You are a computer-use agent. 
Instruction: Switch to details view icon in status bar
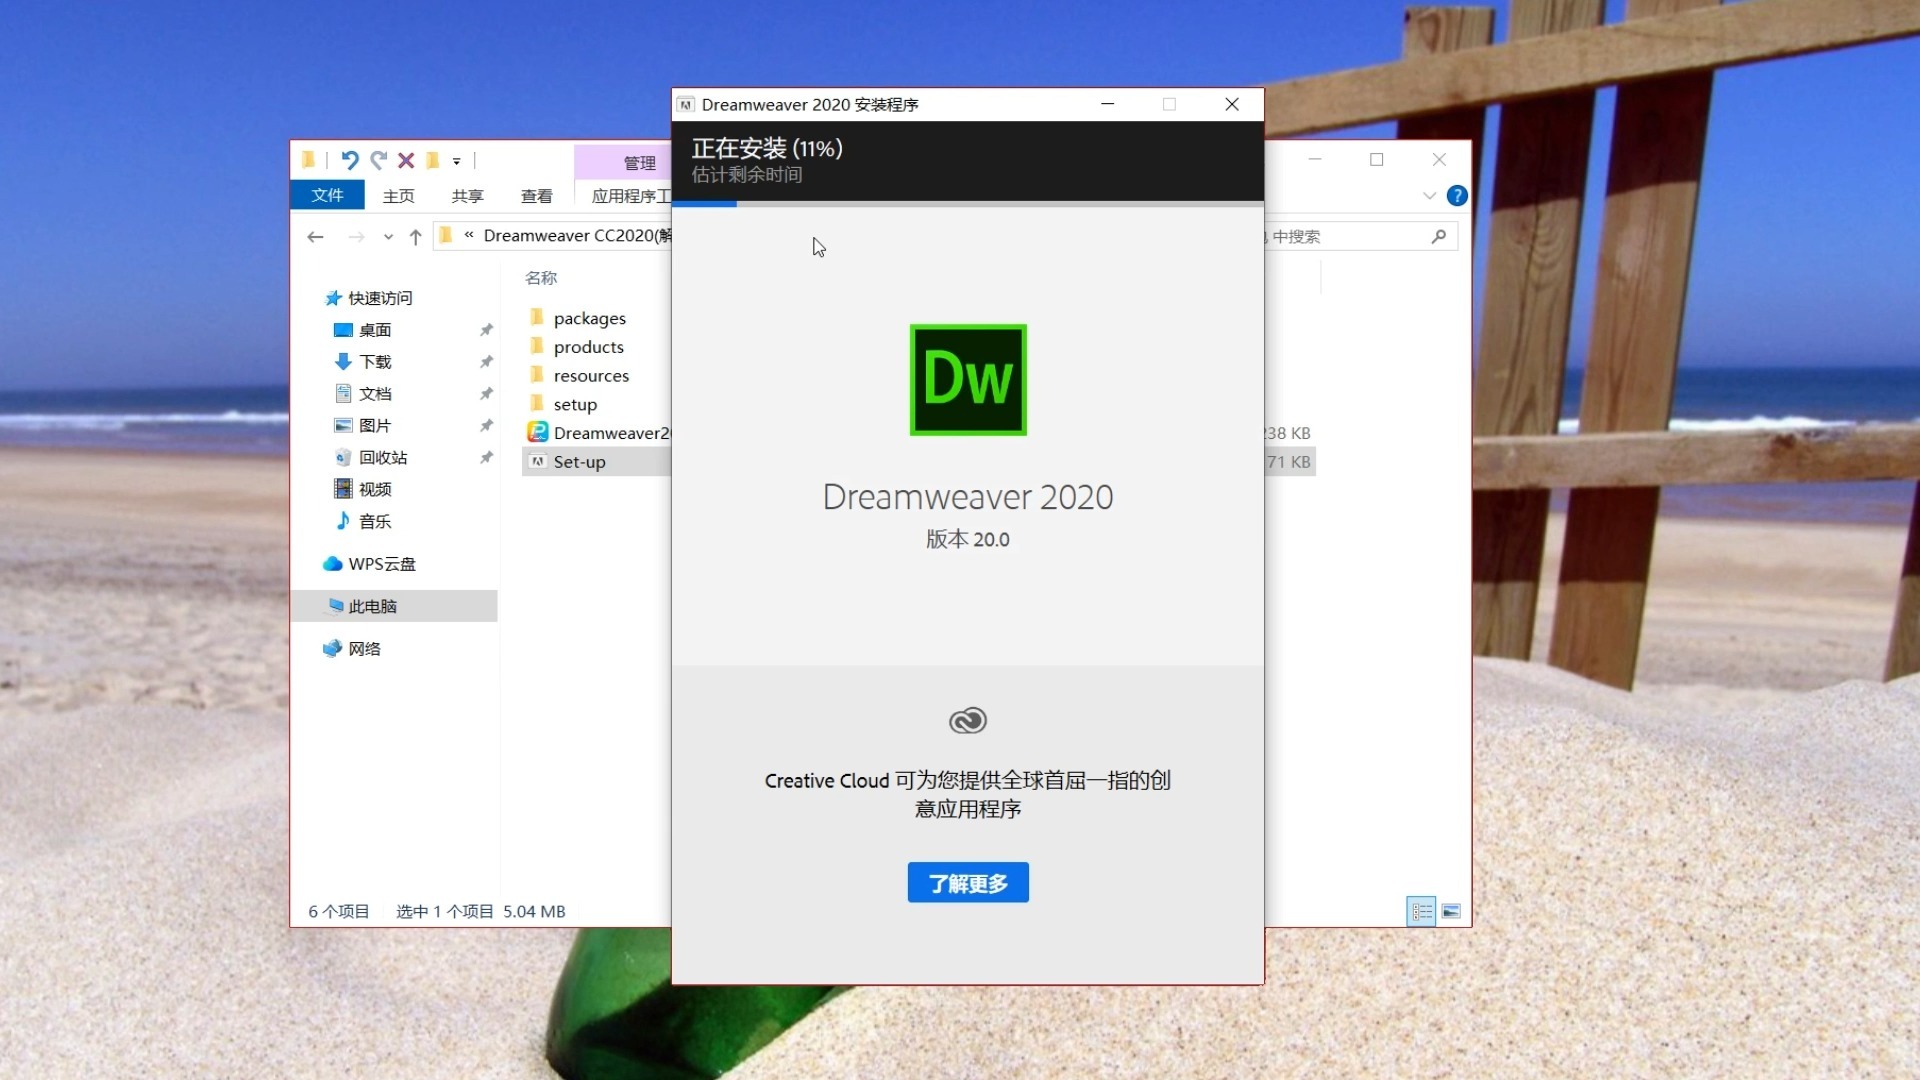click(1421, 911)
